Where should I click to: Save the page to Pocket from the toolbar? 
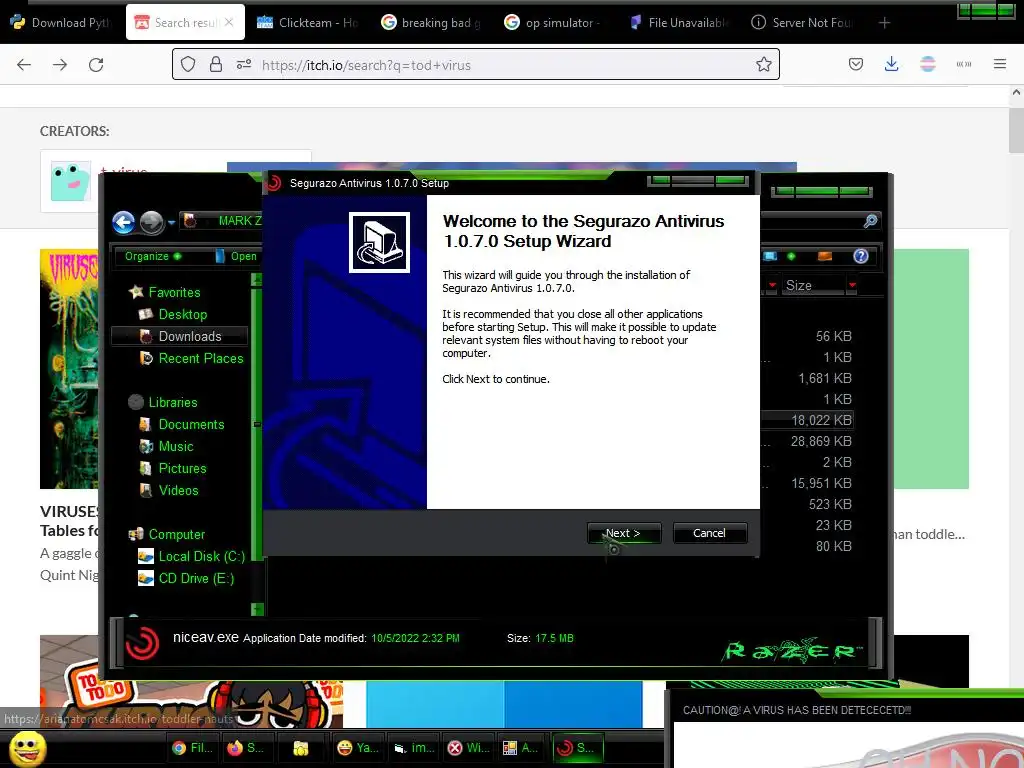(856, 64)
